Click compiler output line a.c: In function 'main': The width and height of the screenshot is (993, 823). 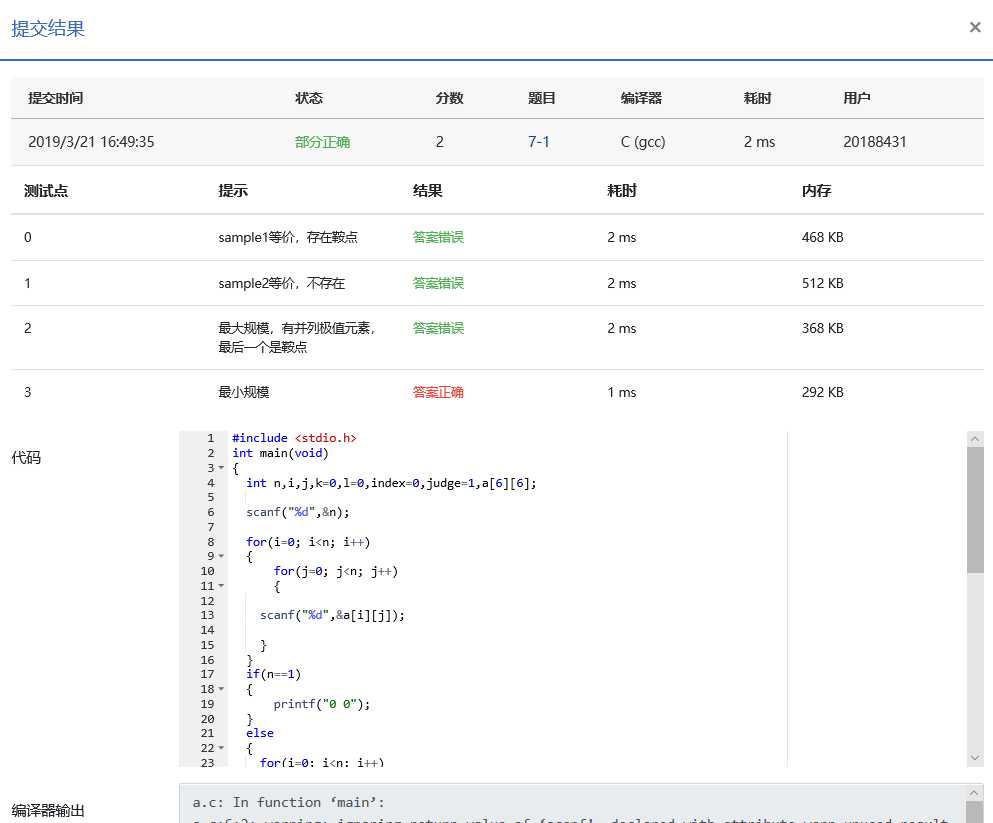(288, 803)
